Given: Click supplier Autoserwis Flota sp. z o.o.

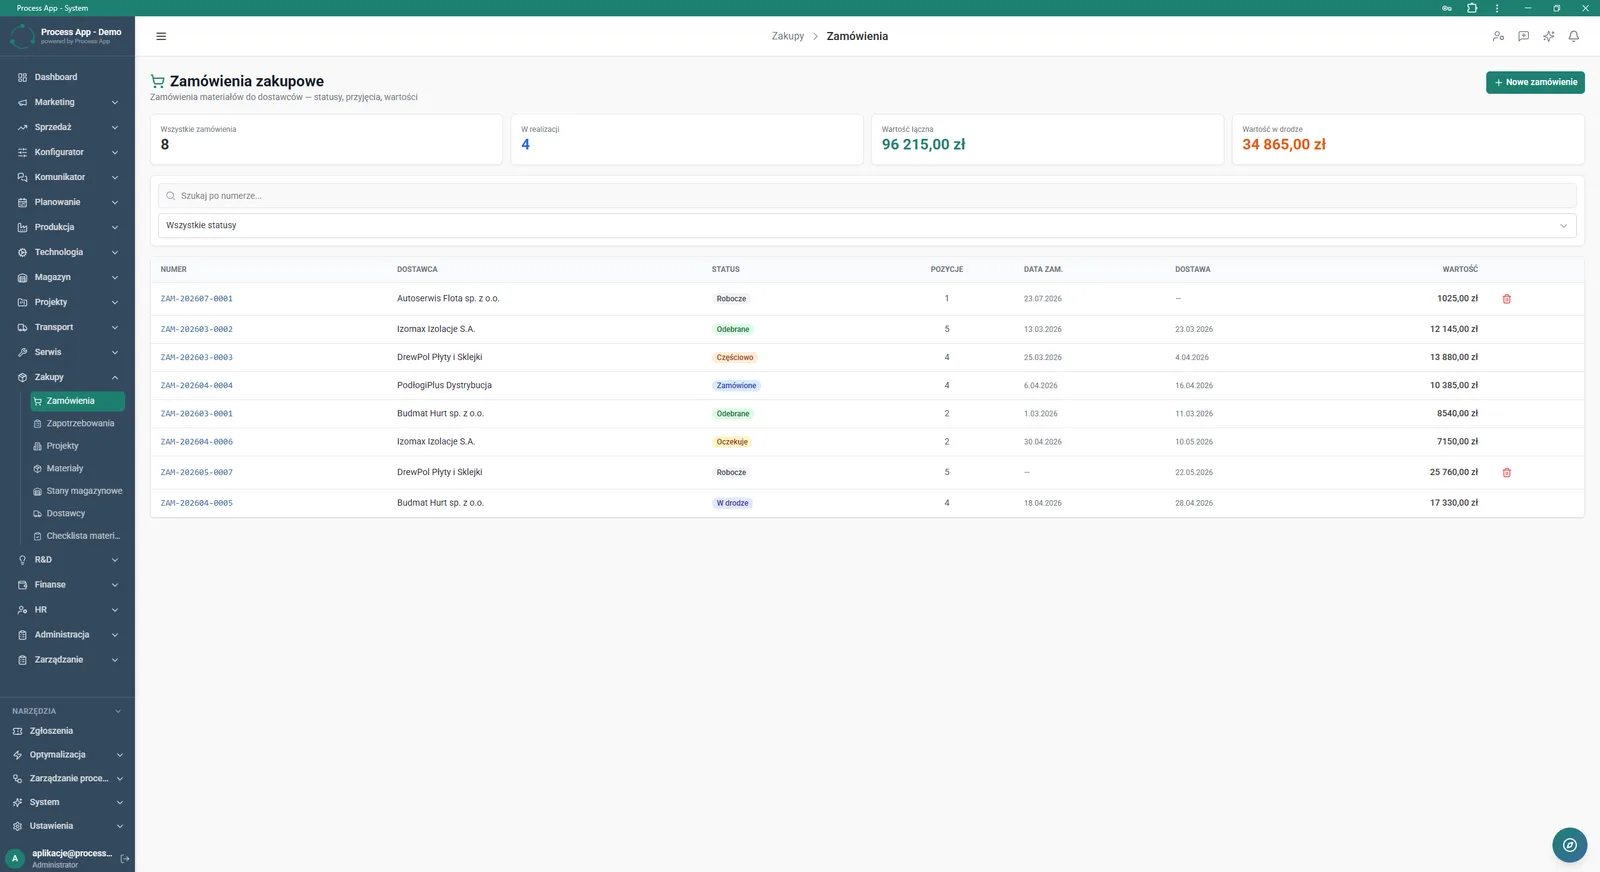Looking at the screenshot, I should (x=448, y=299).
